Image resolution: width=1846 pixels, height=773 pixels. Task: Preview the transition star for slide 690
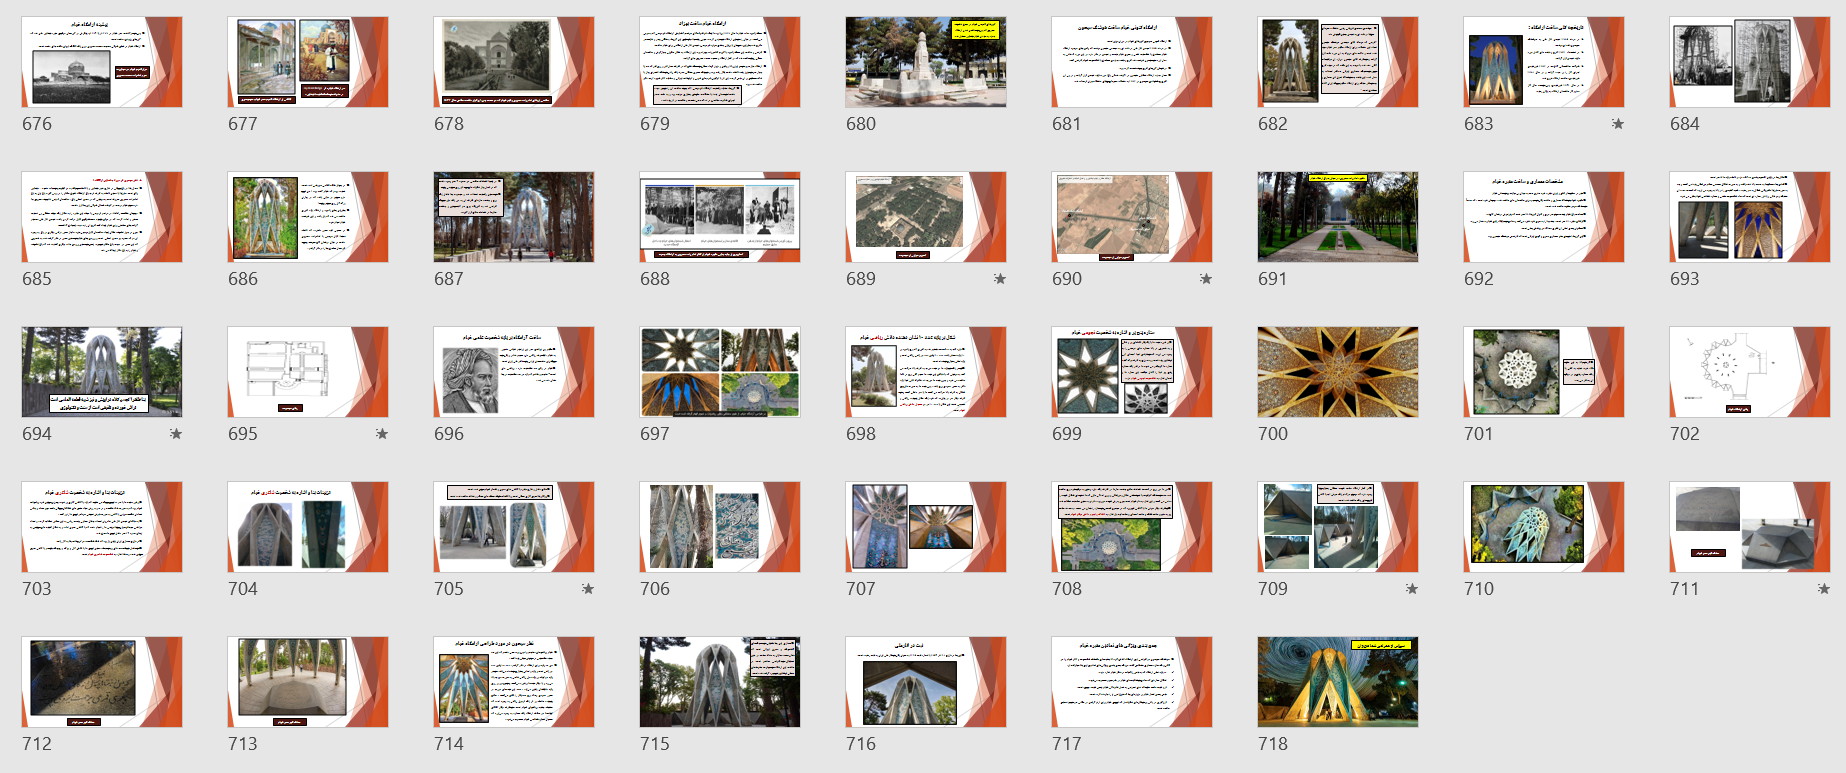tap(1205, 279)
